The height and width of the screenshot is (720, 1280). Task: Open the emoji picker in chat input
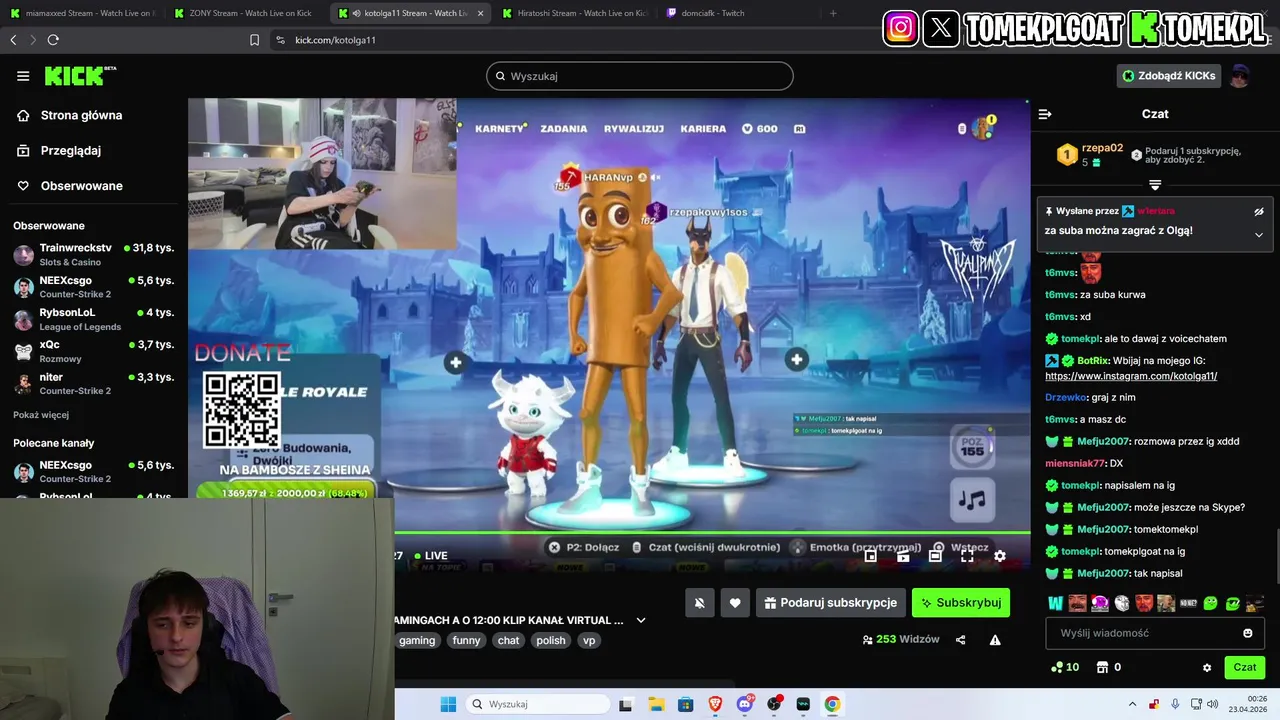(1248, 633)
